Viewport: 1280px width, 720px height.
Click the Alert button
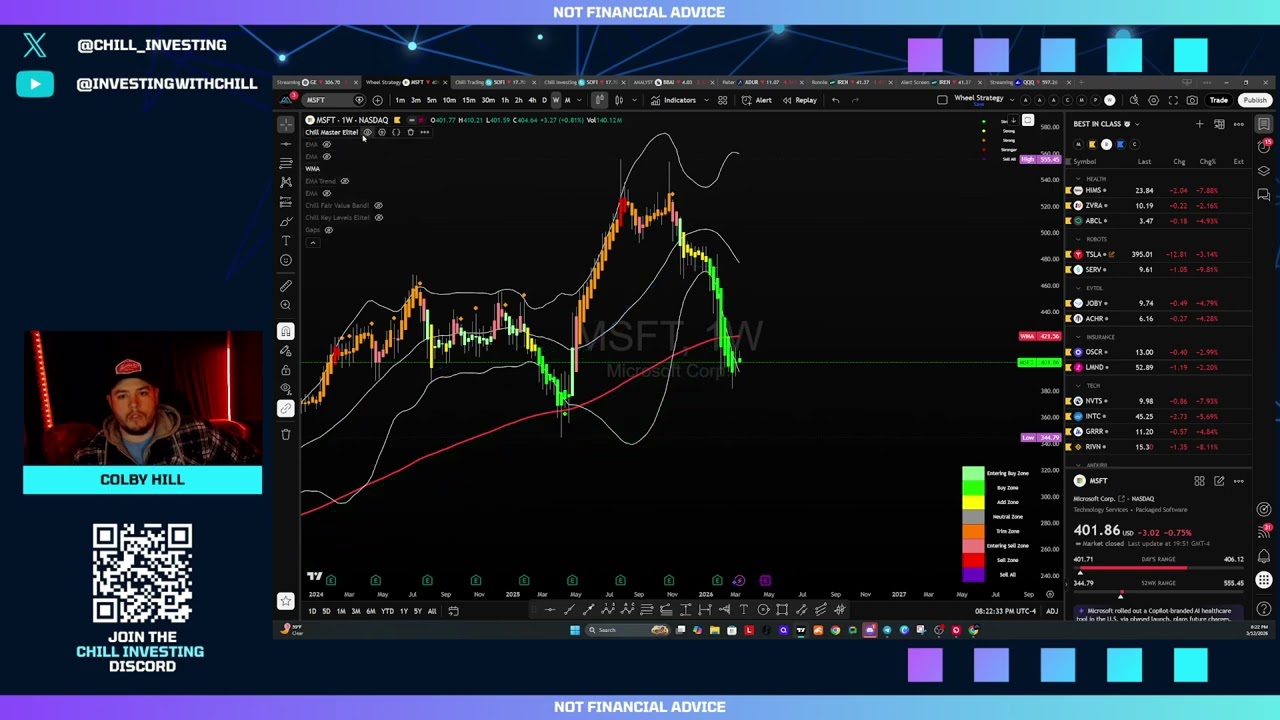[757, 100]
